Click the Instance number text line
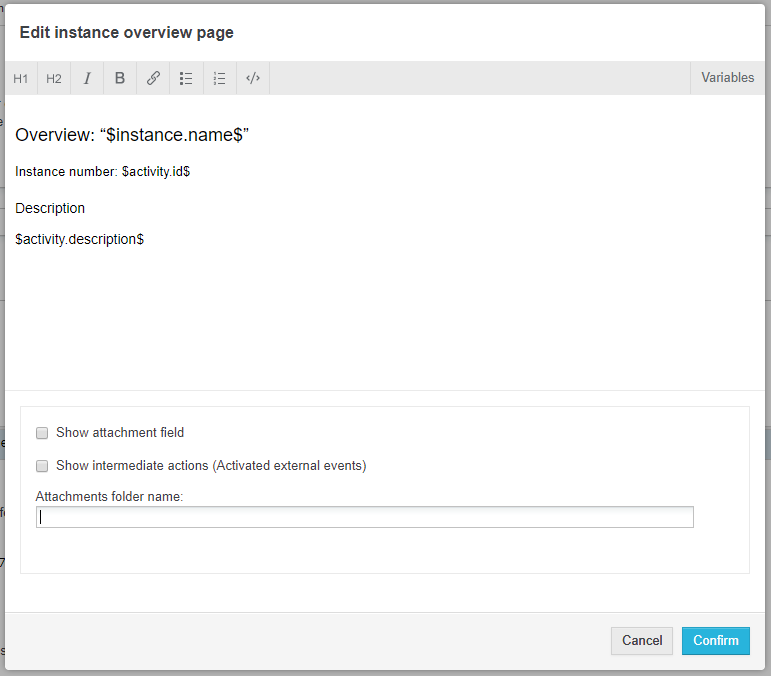 pyautogui.click(x=102, y=172)
